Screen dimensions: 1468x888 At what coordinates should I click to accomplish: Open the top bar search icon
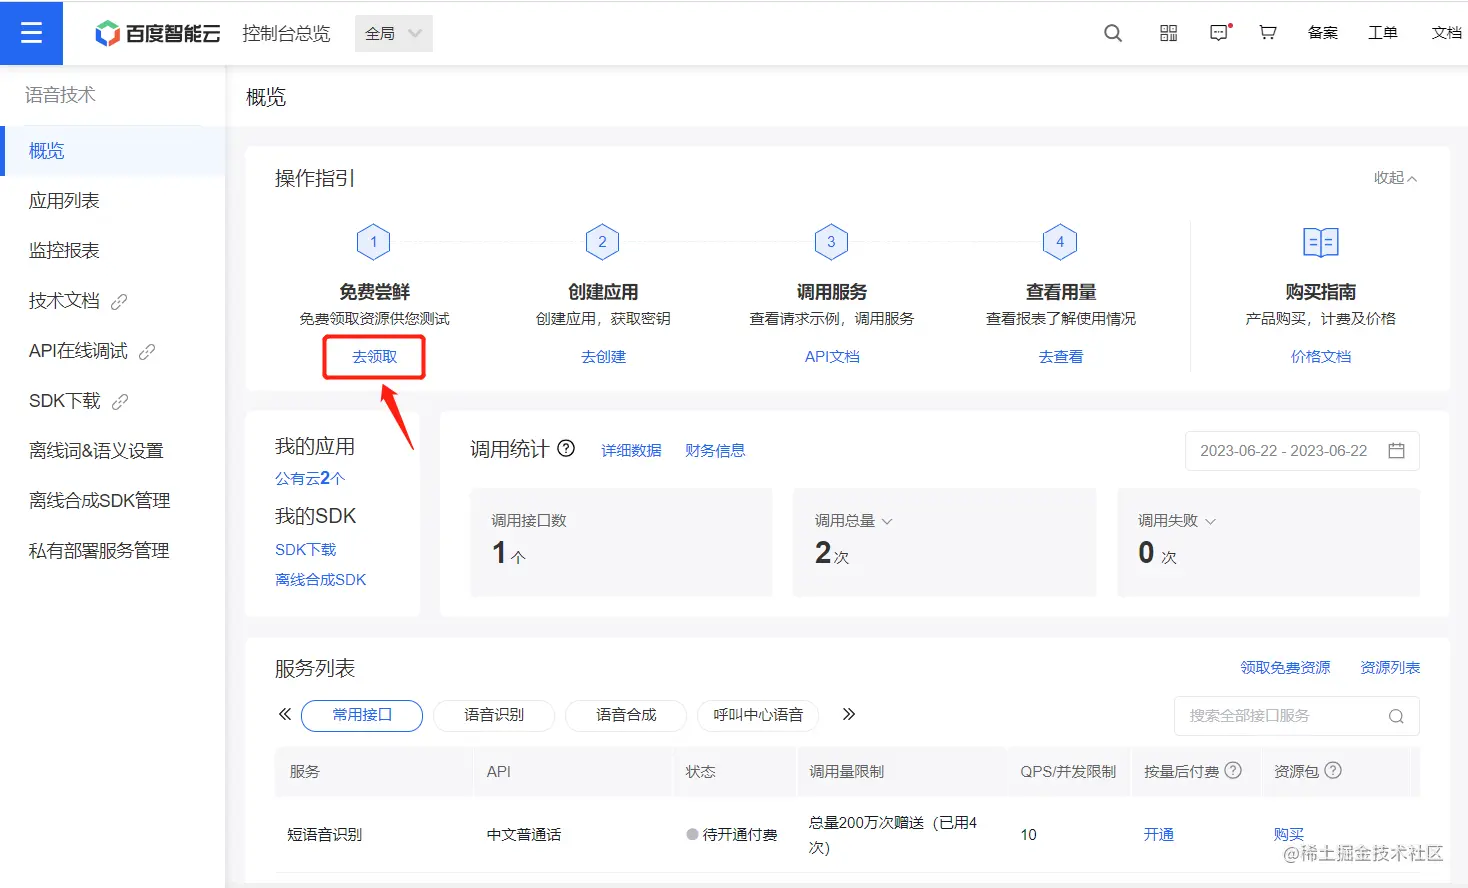(x=1113, y=33)
